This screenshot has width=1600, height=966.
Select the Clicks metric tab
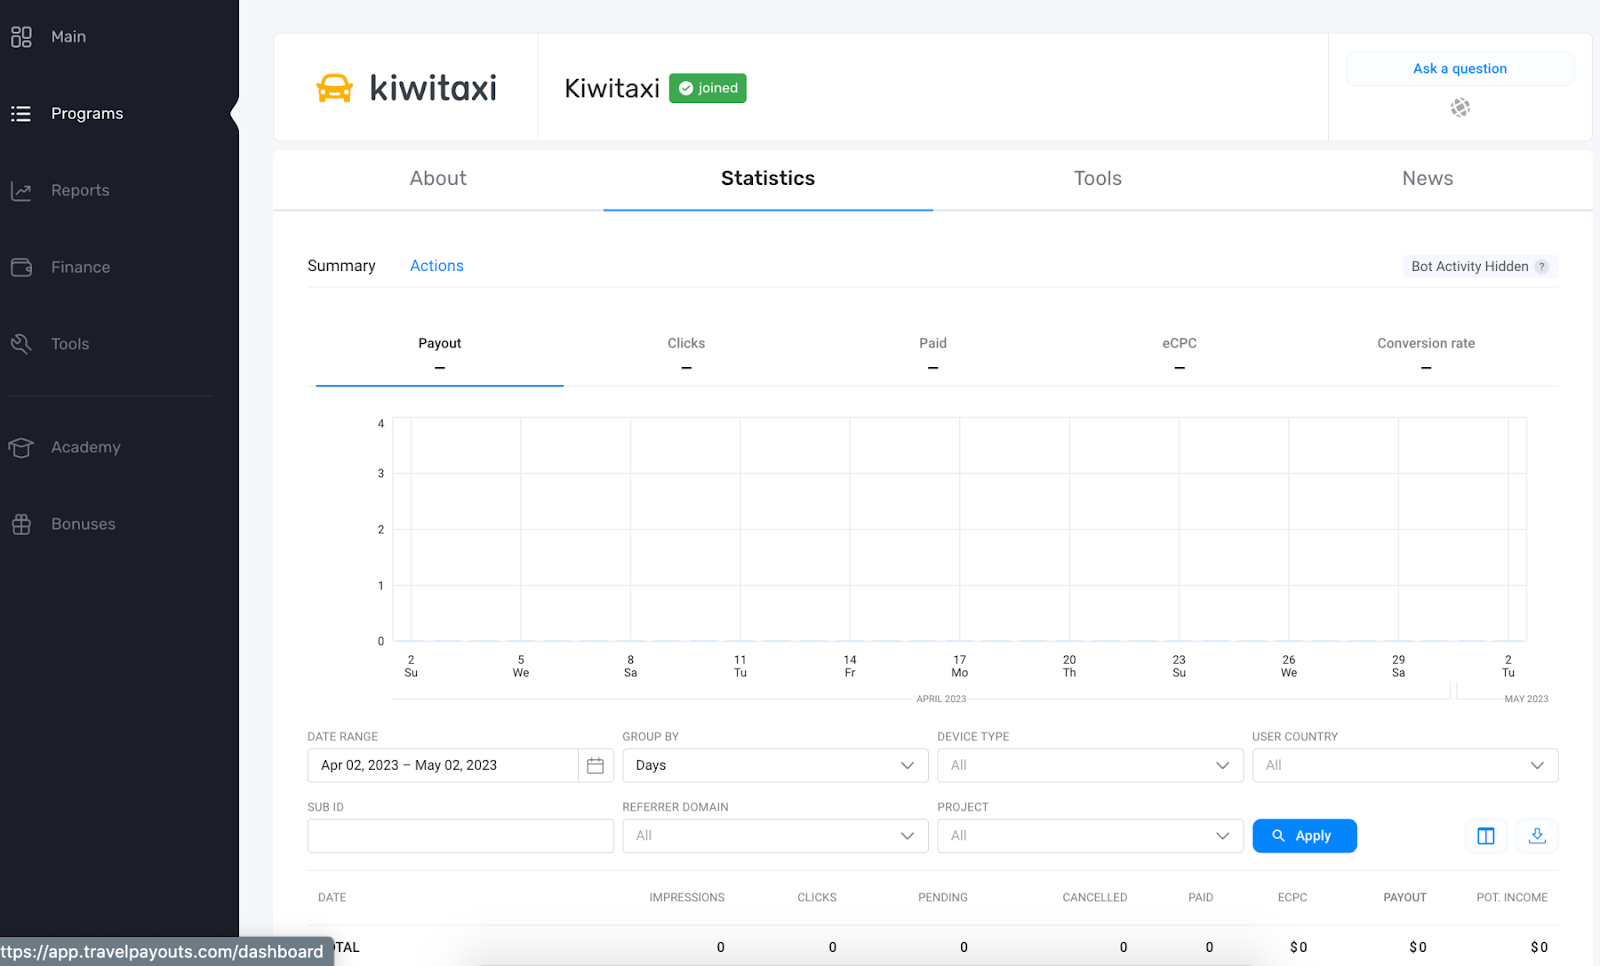click(x=686, y=355)
